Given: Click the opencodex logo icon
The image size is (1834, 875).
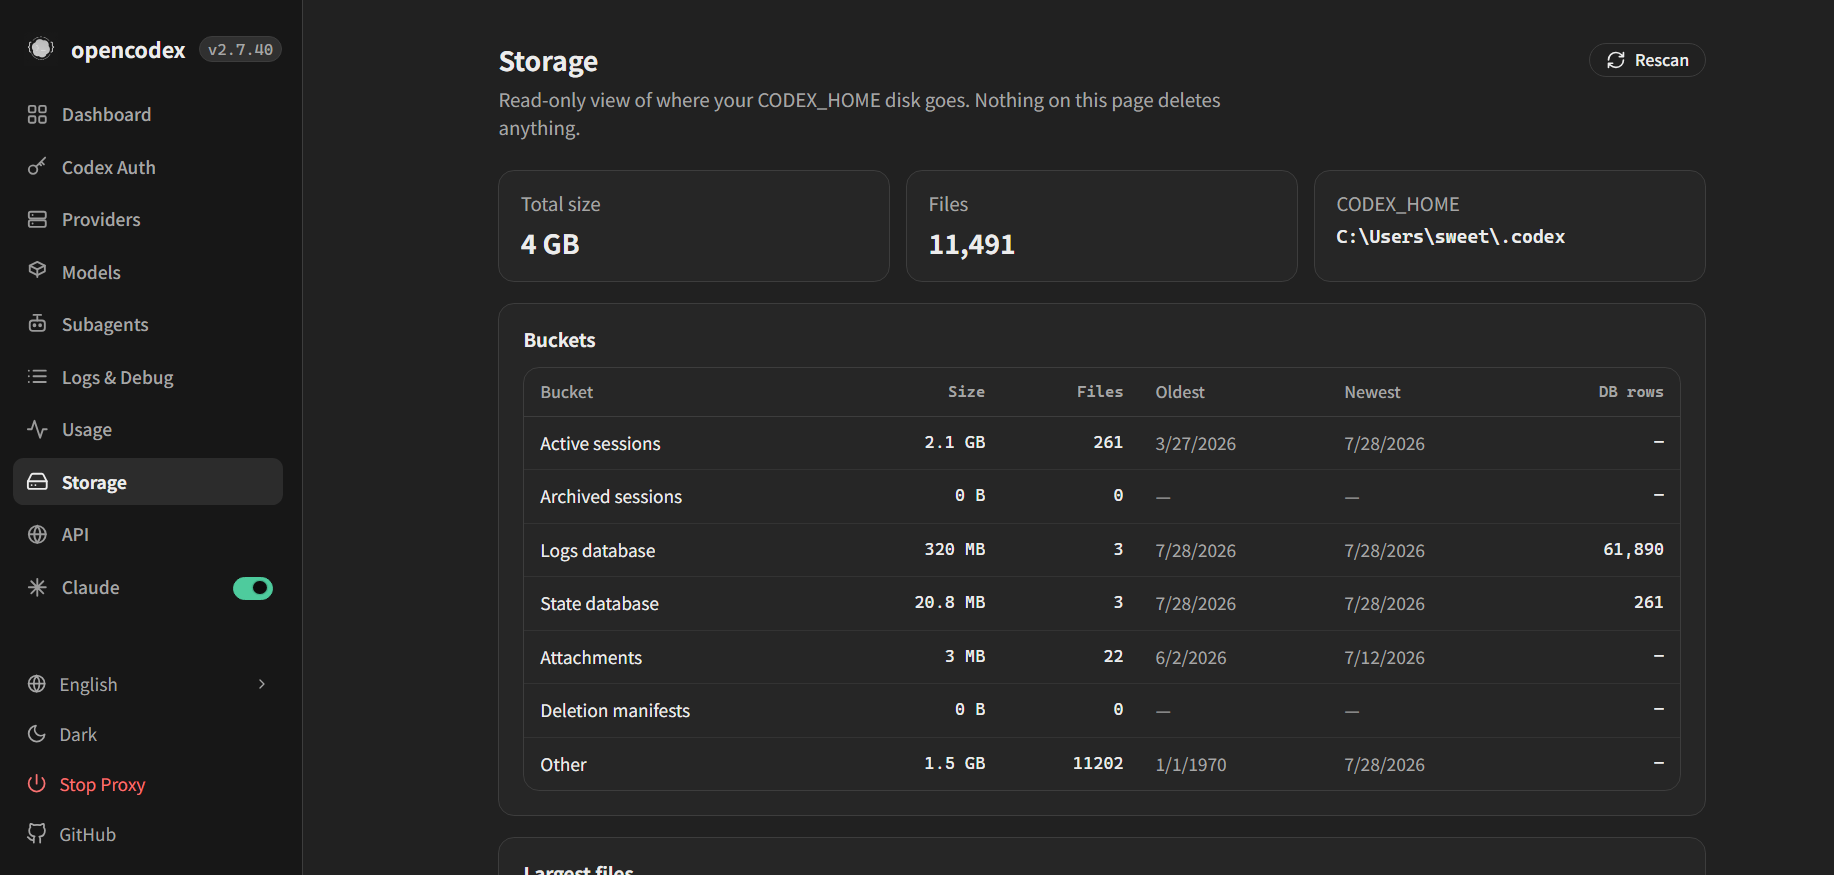Looking at the screenshot, I should (x=40, y=48).
